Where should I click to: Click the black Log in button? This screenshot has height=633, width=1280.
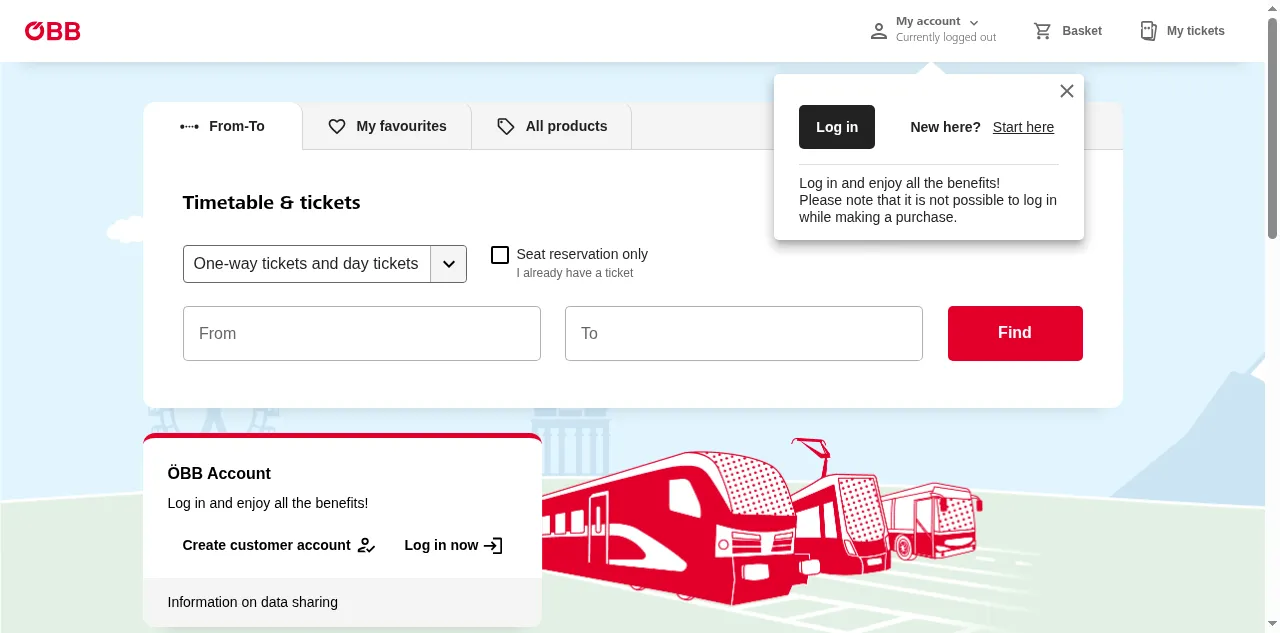pos(837,127)
